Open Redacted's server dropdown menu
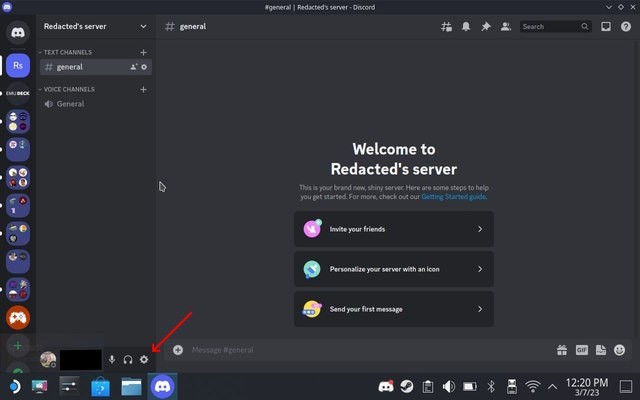The image size is (640, 400). (x=96, y=27)
